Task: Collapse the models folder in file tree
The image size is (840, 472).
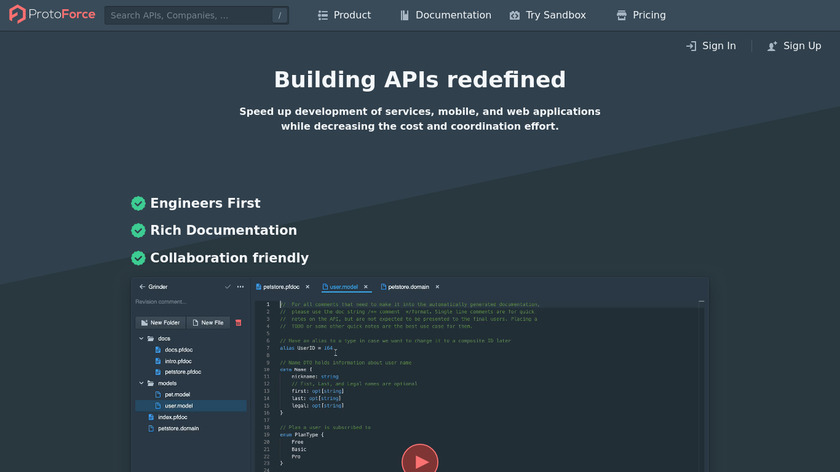Action: point(141,383)
